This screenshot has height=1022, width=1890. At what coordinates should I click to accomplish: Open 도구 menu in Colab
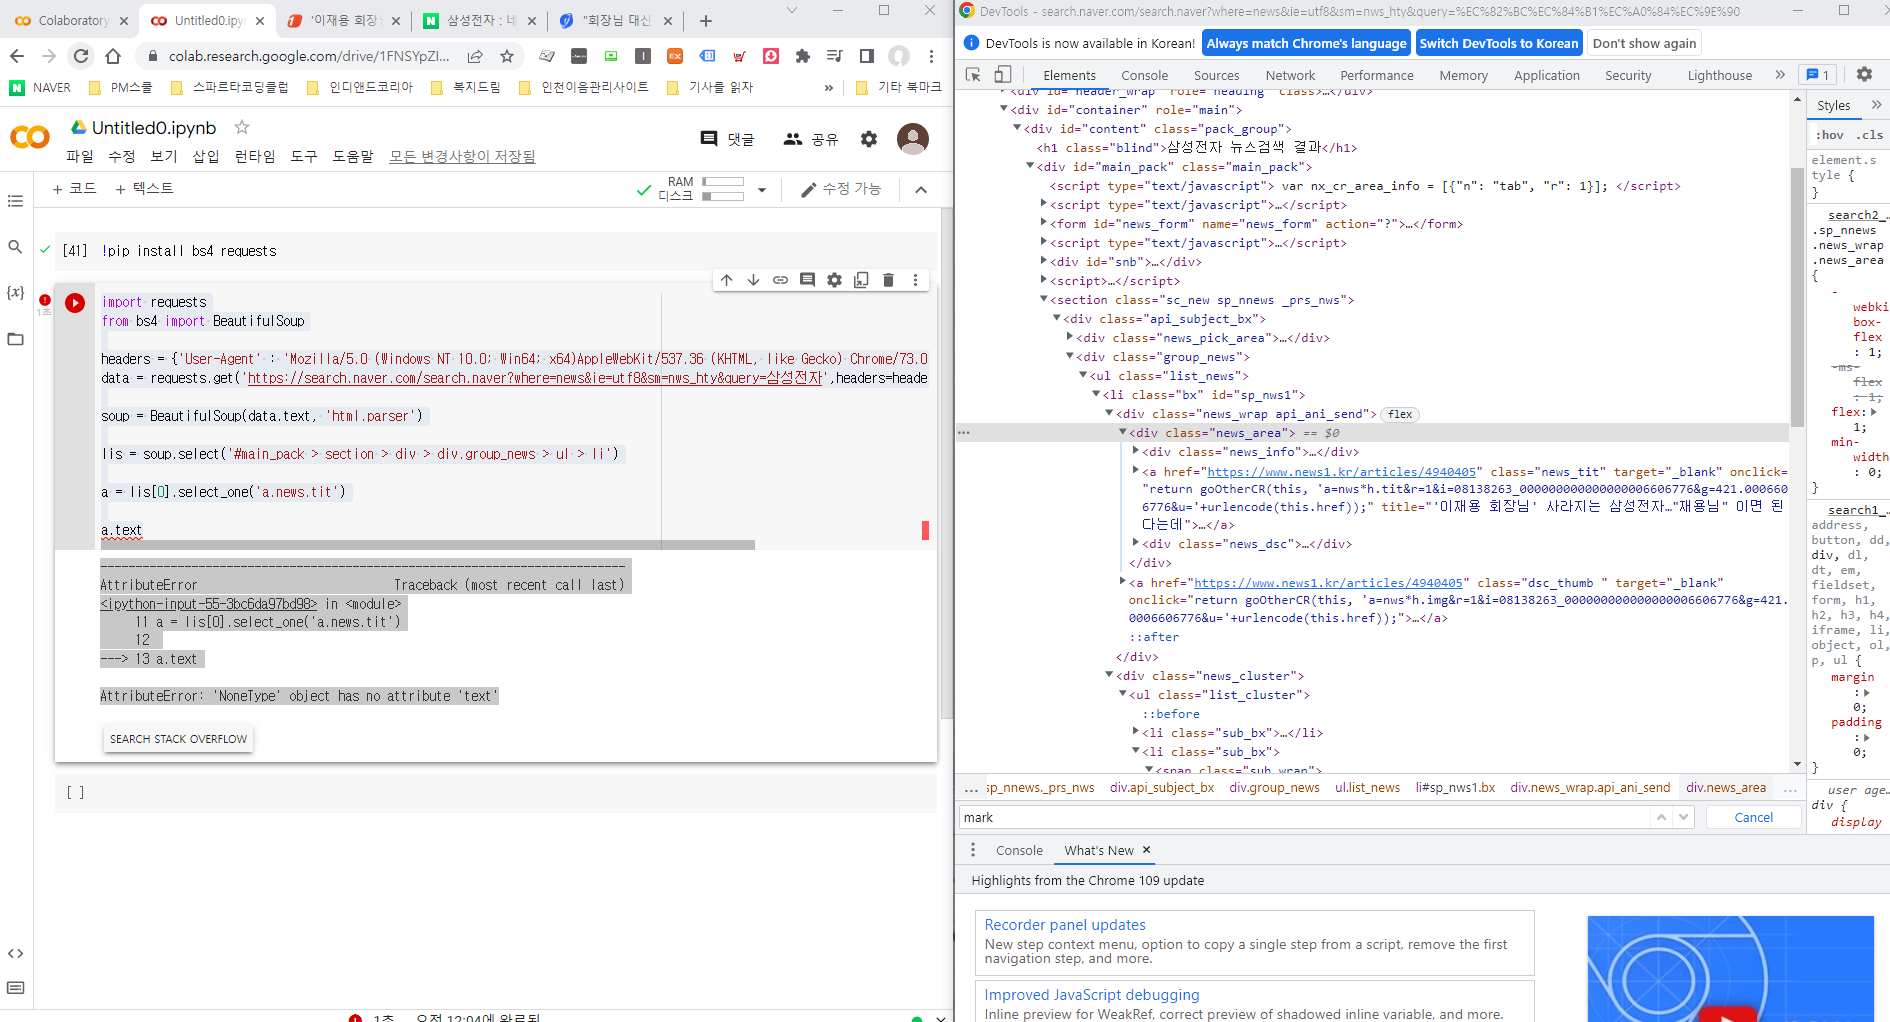point(304,156)
